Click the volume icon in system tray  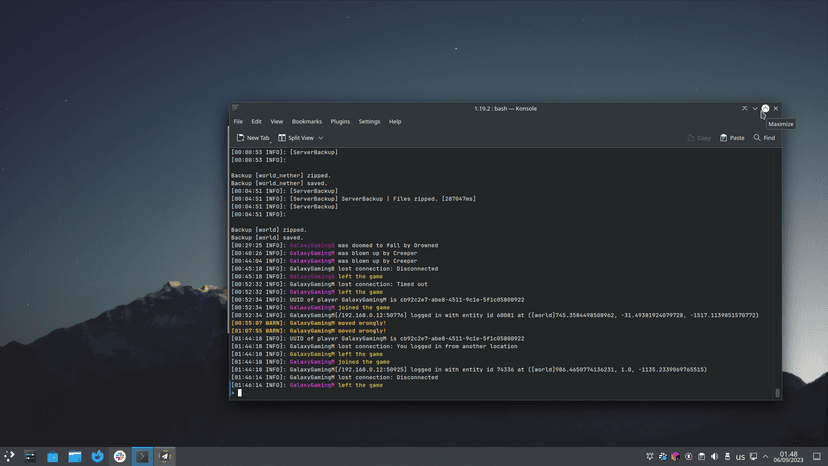tap(714, 457)
